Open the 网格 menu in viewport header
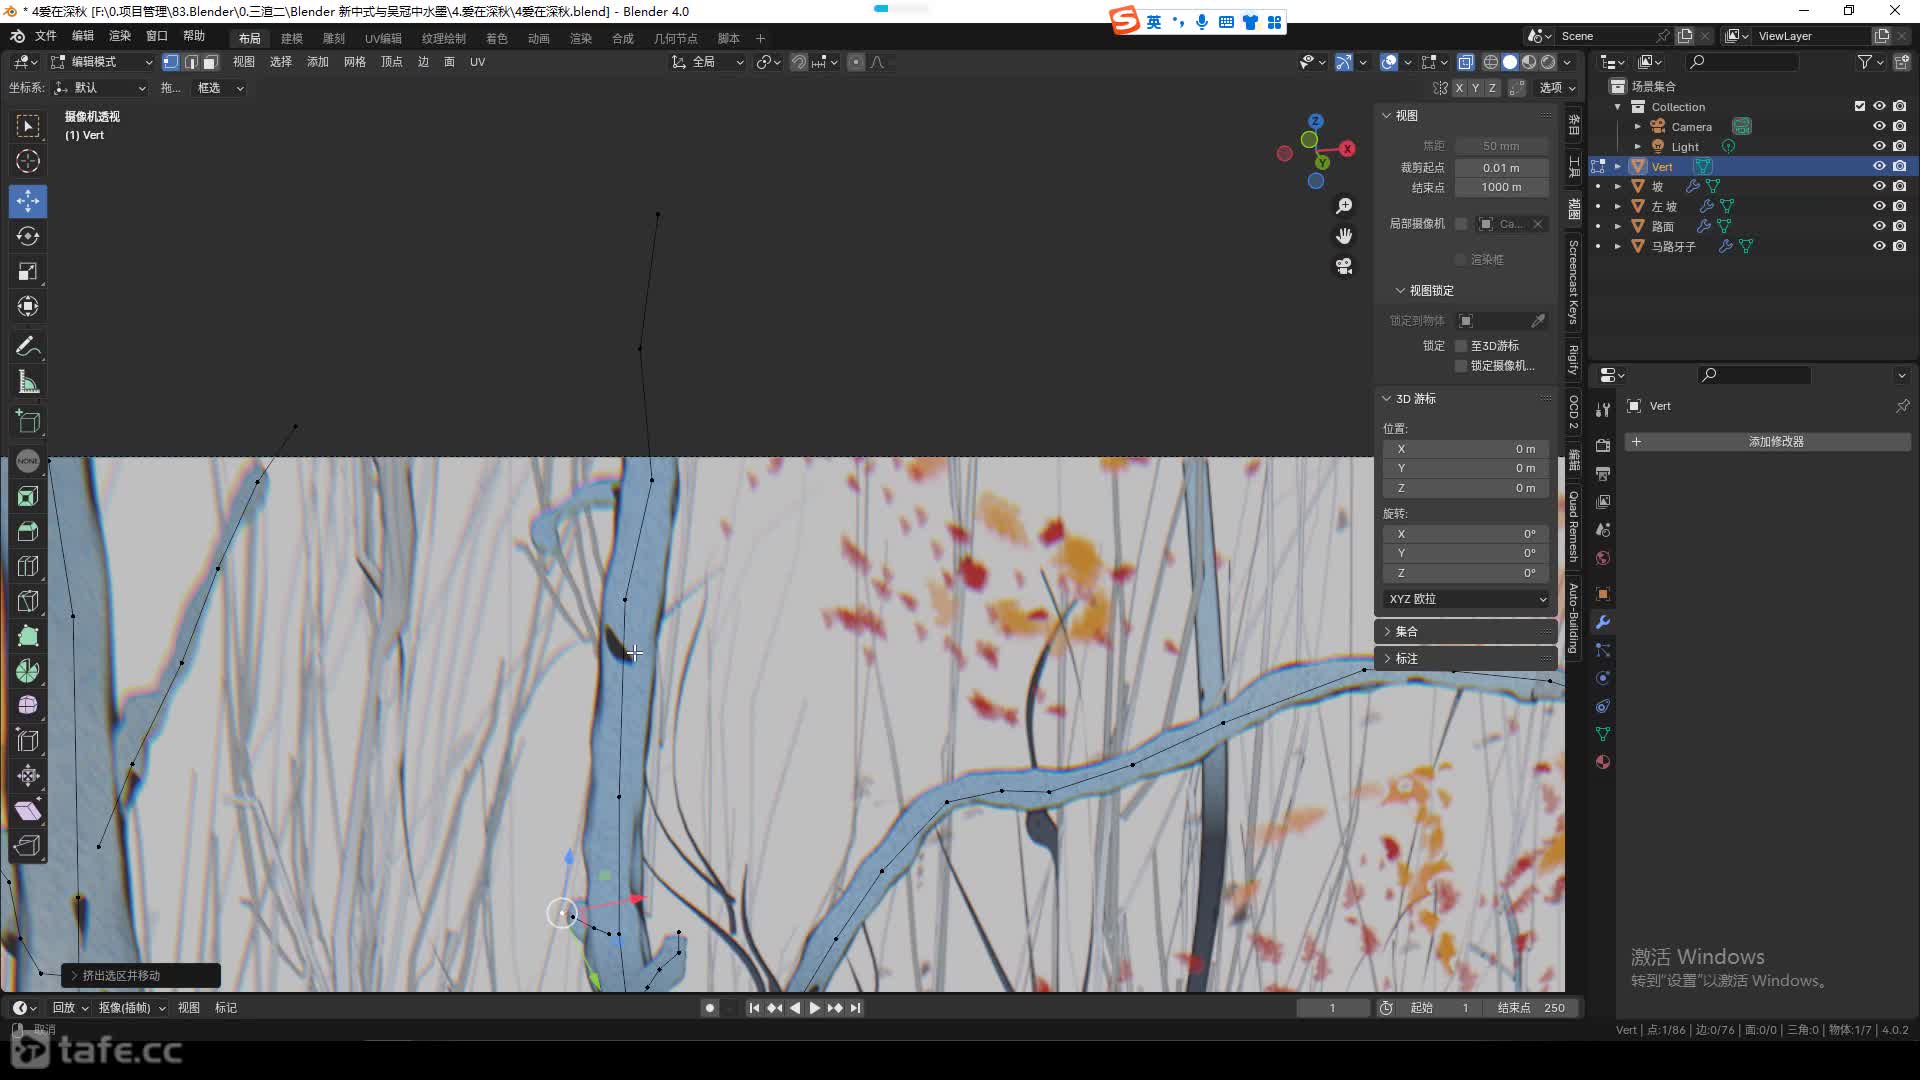The height and width of the screenshot is (1080, 1920). [x=355, y=62]
